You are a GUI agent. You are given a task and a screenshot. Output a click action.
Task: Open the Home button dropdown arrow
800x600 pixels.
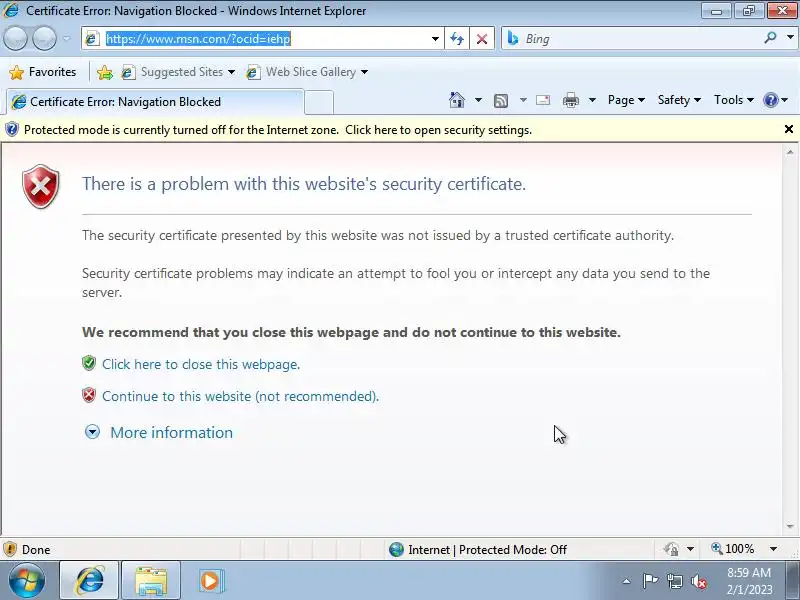tap(478, 100)
